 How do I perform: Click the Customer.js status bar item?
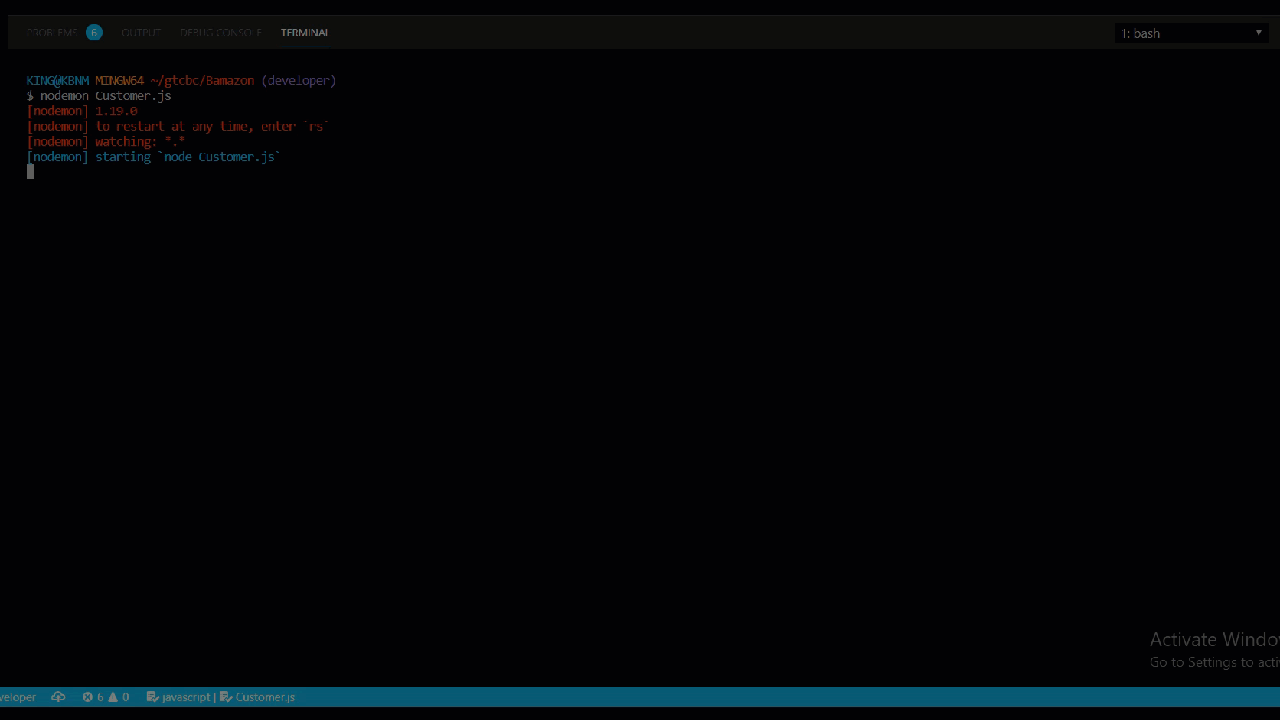coord(258,697)
